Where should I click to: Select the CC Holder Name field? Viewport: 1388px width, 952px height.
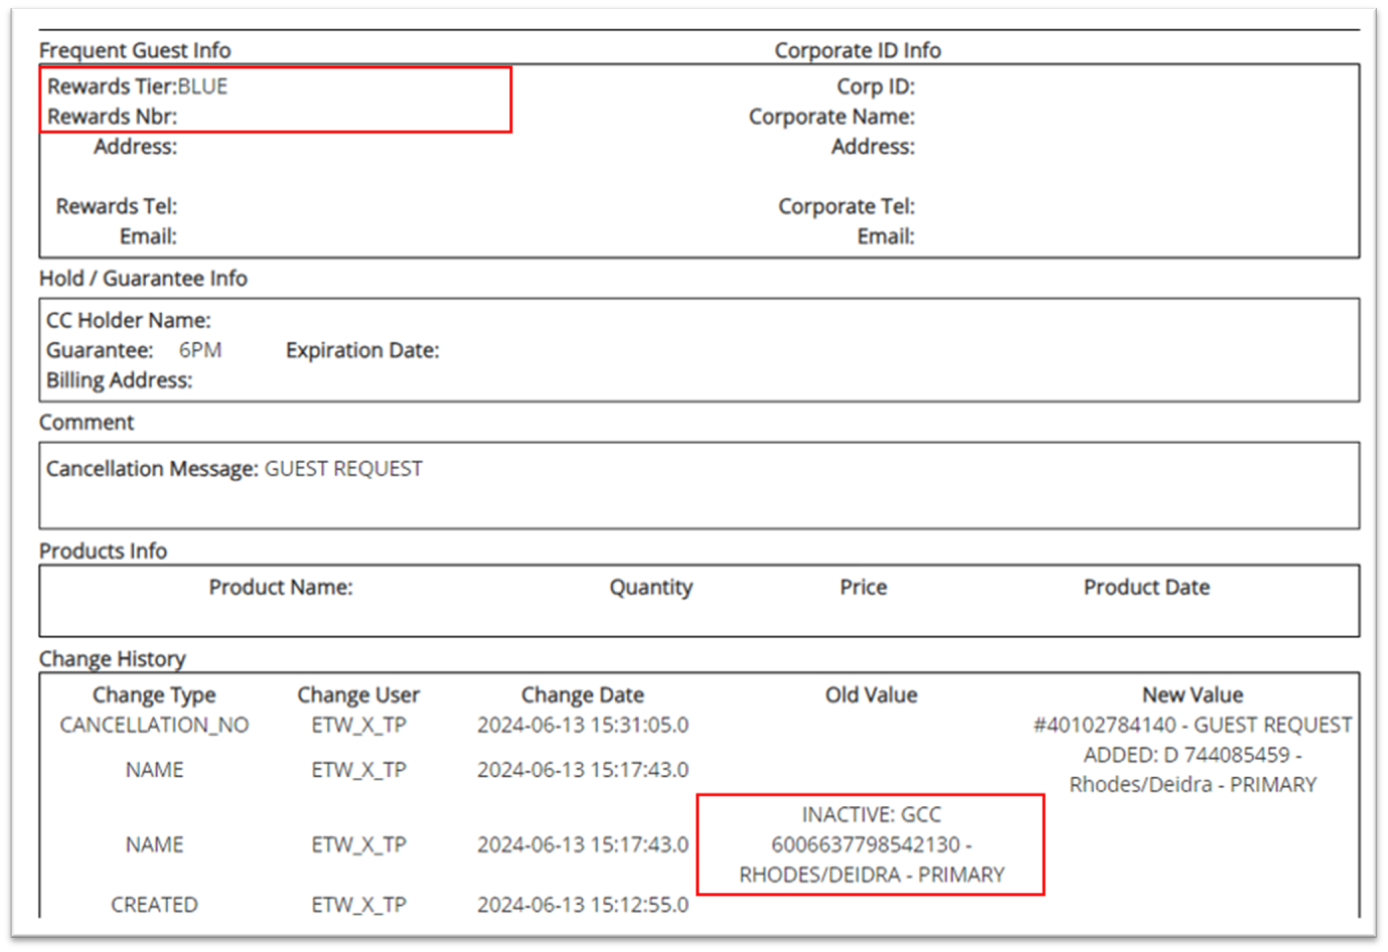(x=128, y=320)
